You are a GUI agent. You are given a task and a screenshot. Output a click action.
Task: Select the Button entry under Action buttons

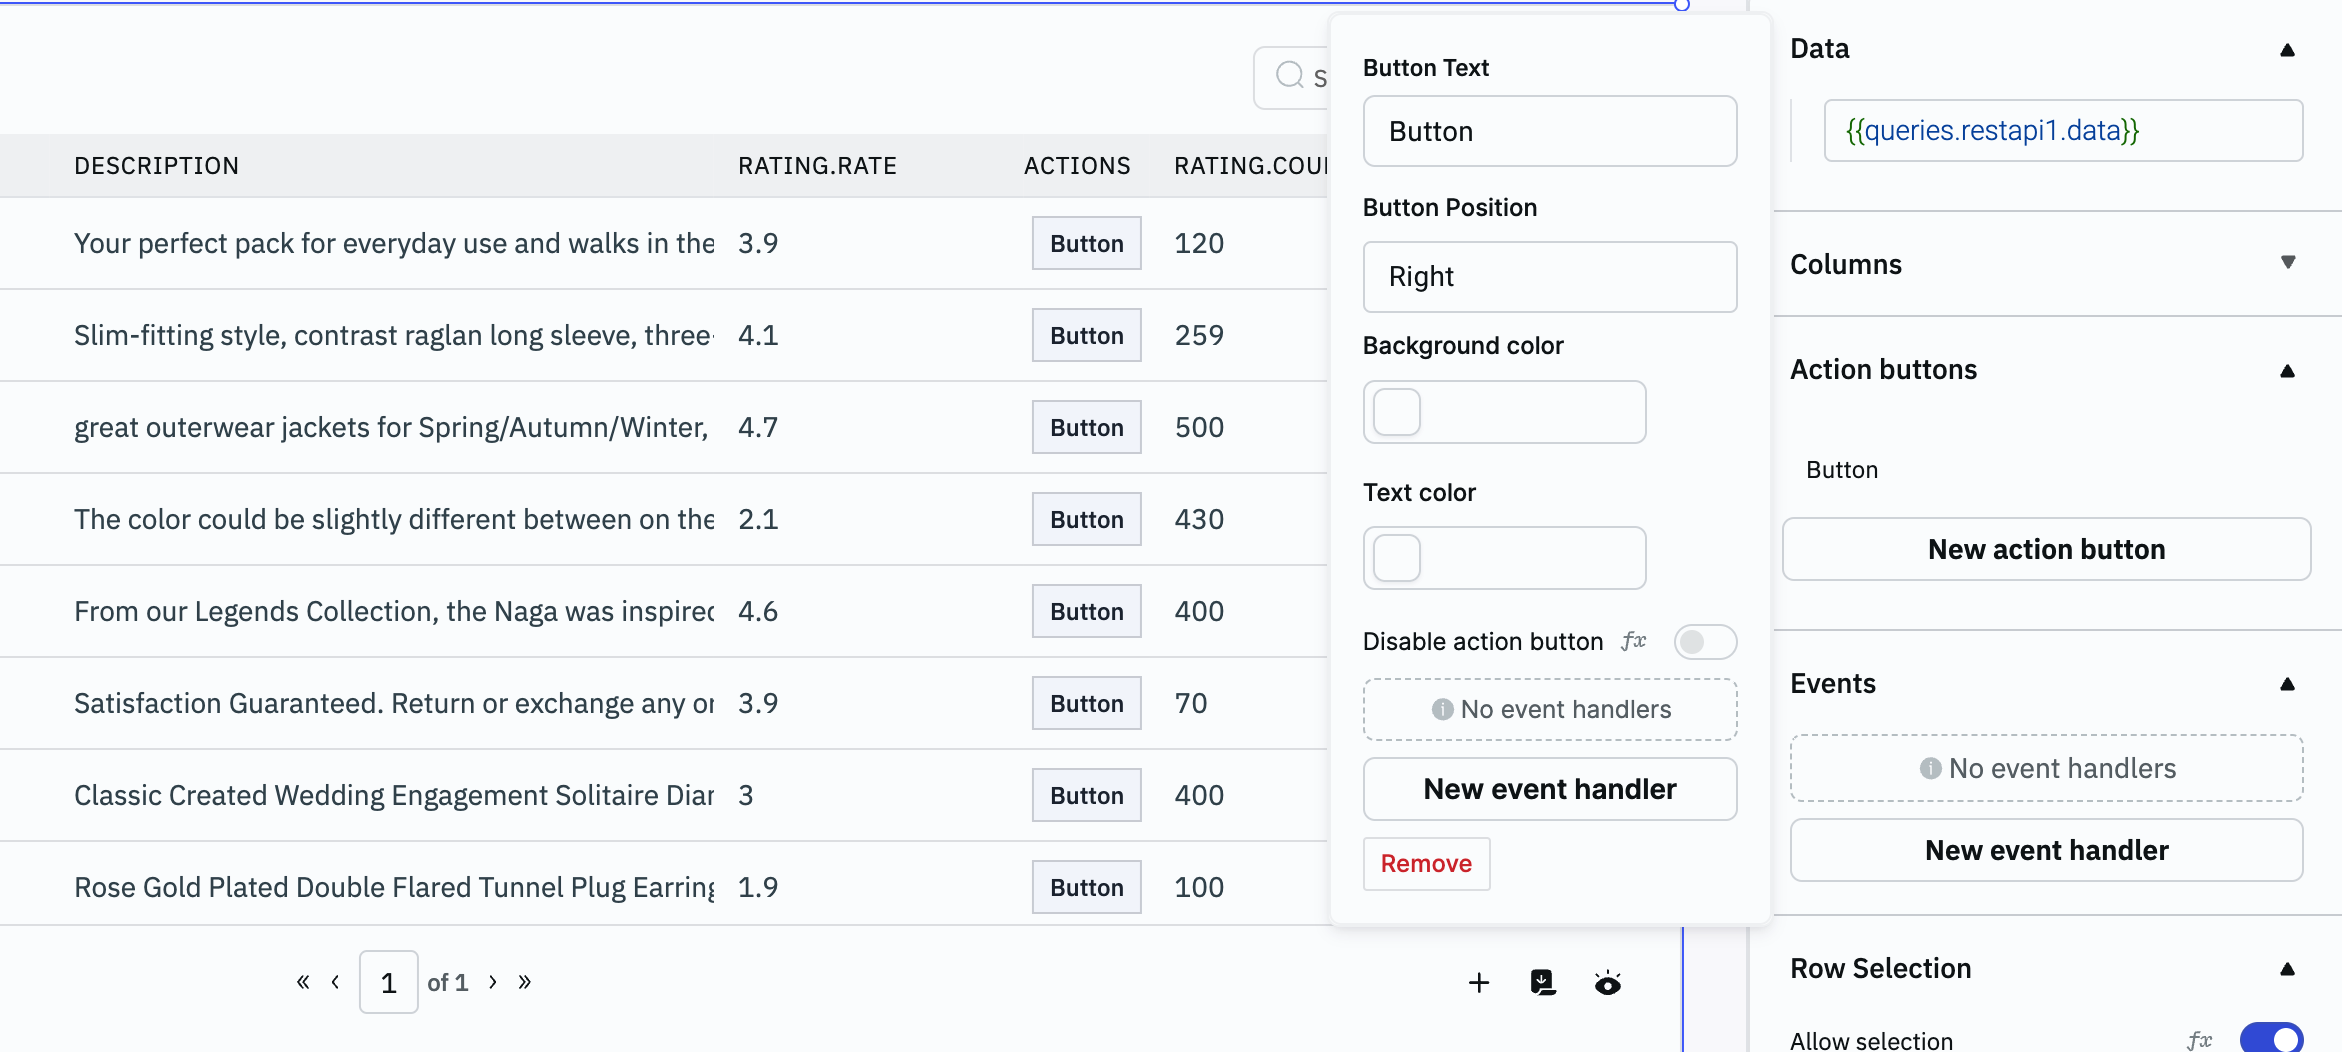pos(1842,470)
